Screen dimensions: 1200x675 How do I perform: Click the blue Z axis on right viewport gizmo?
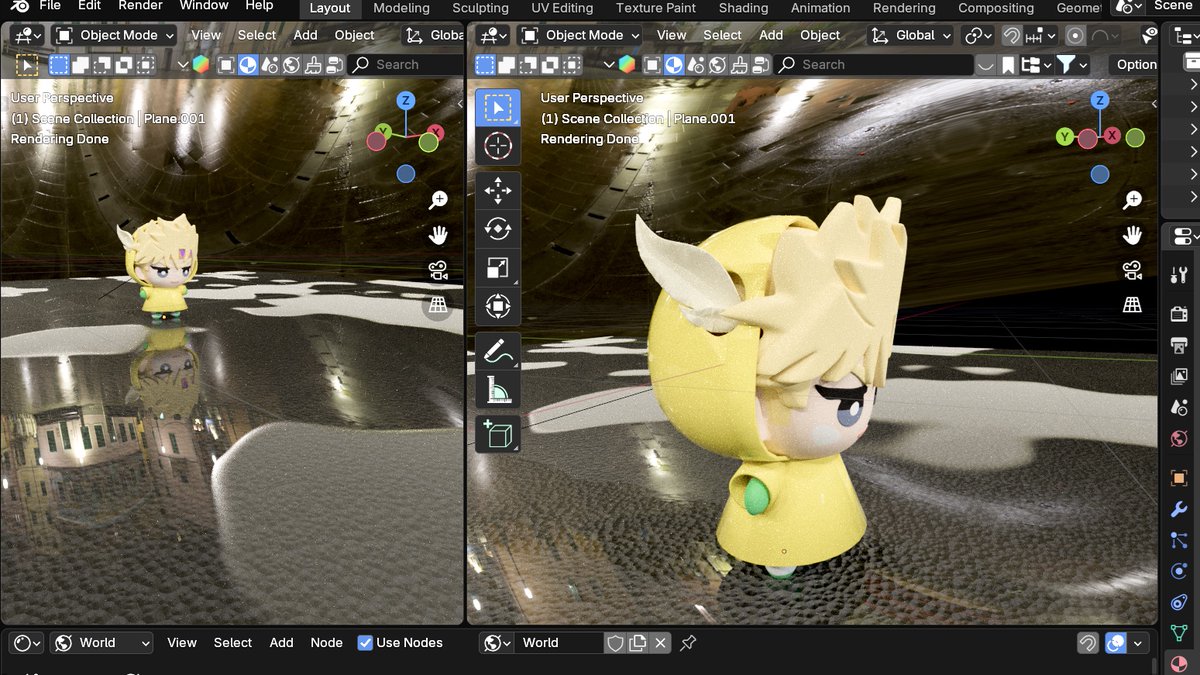tap(1100, 101)
